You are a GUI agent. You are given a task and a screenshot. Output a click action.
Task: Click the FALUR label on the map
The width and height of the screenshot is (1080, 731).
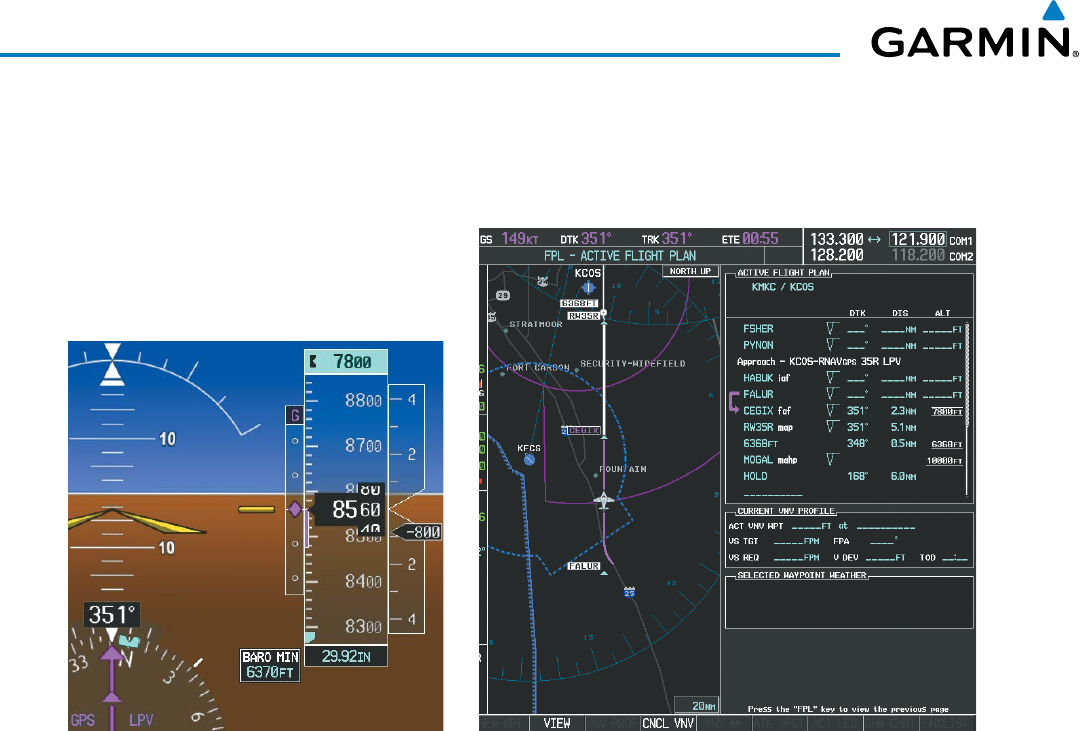point(583,566)
